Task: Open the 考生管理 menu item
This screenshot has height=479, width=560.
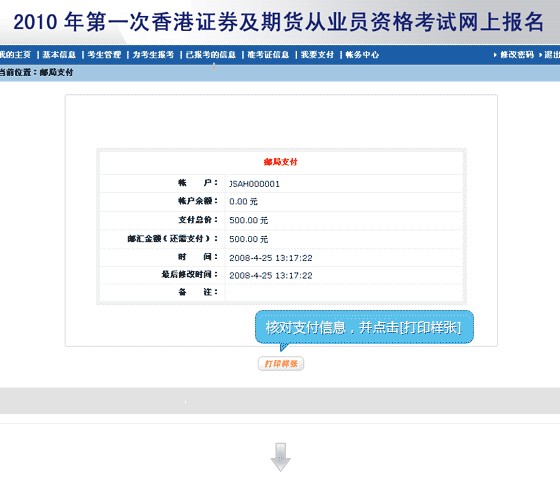Action: tap(104, 55)
